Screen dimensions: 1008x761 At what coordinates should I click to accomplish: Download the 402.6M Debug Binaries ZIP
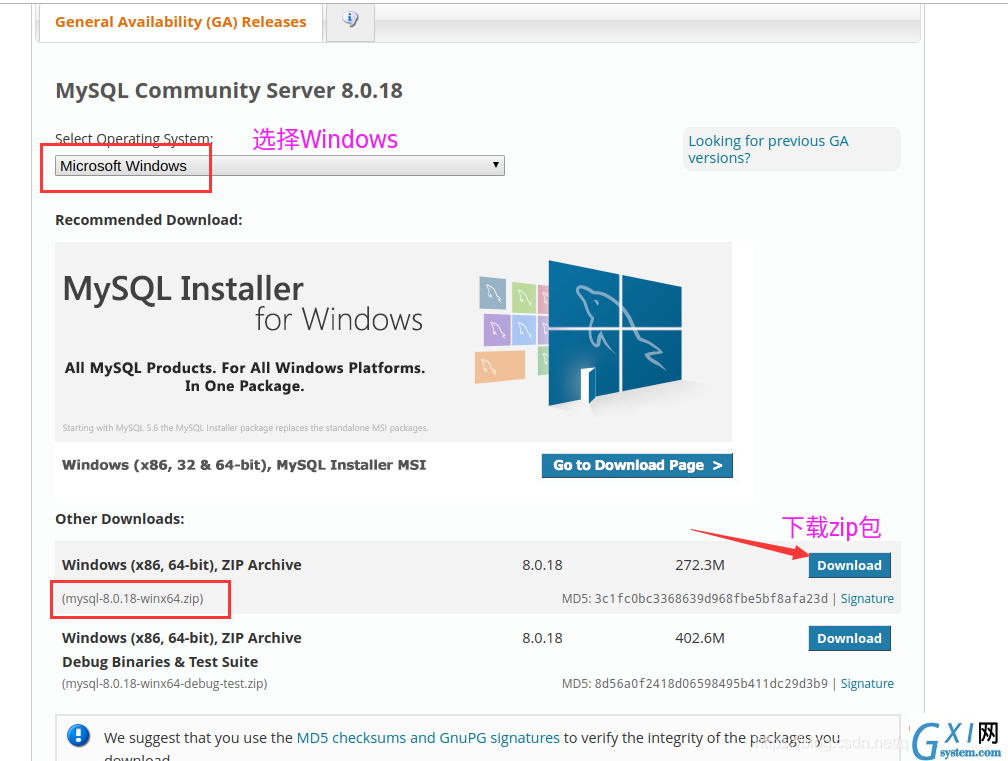(x=849, y=638)
